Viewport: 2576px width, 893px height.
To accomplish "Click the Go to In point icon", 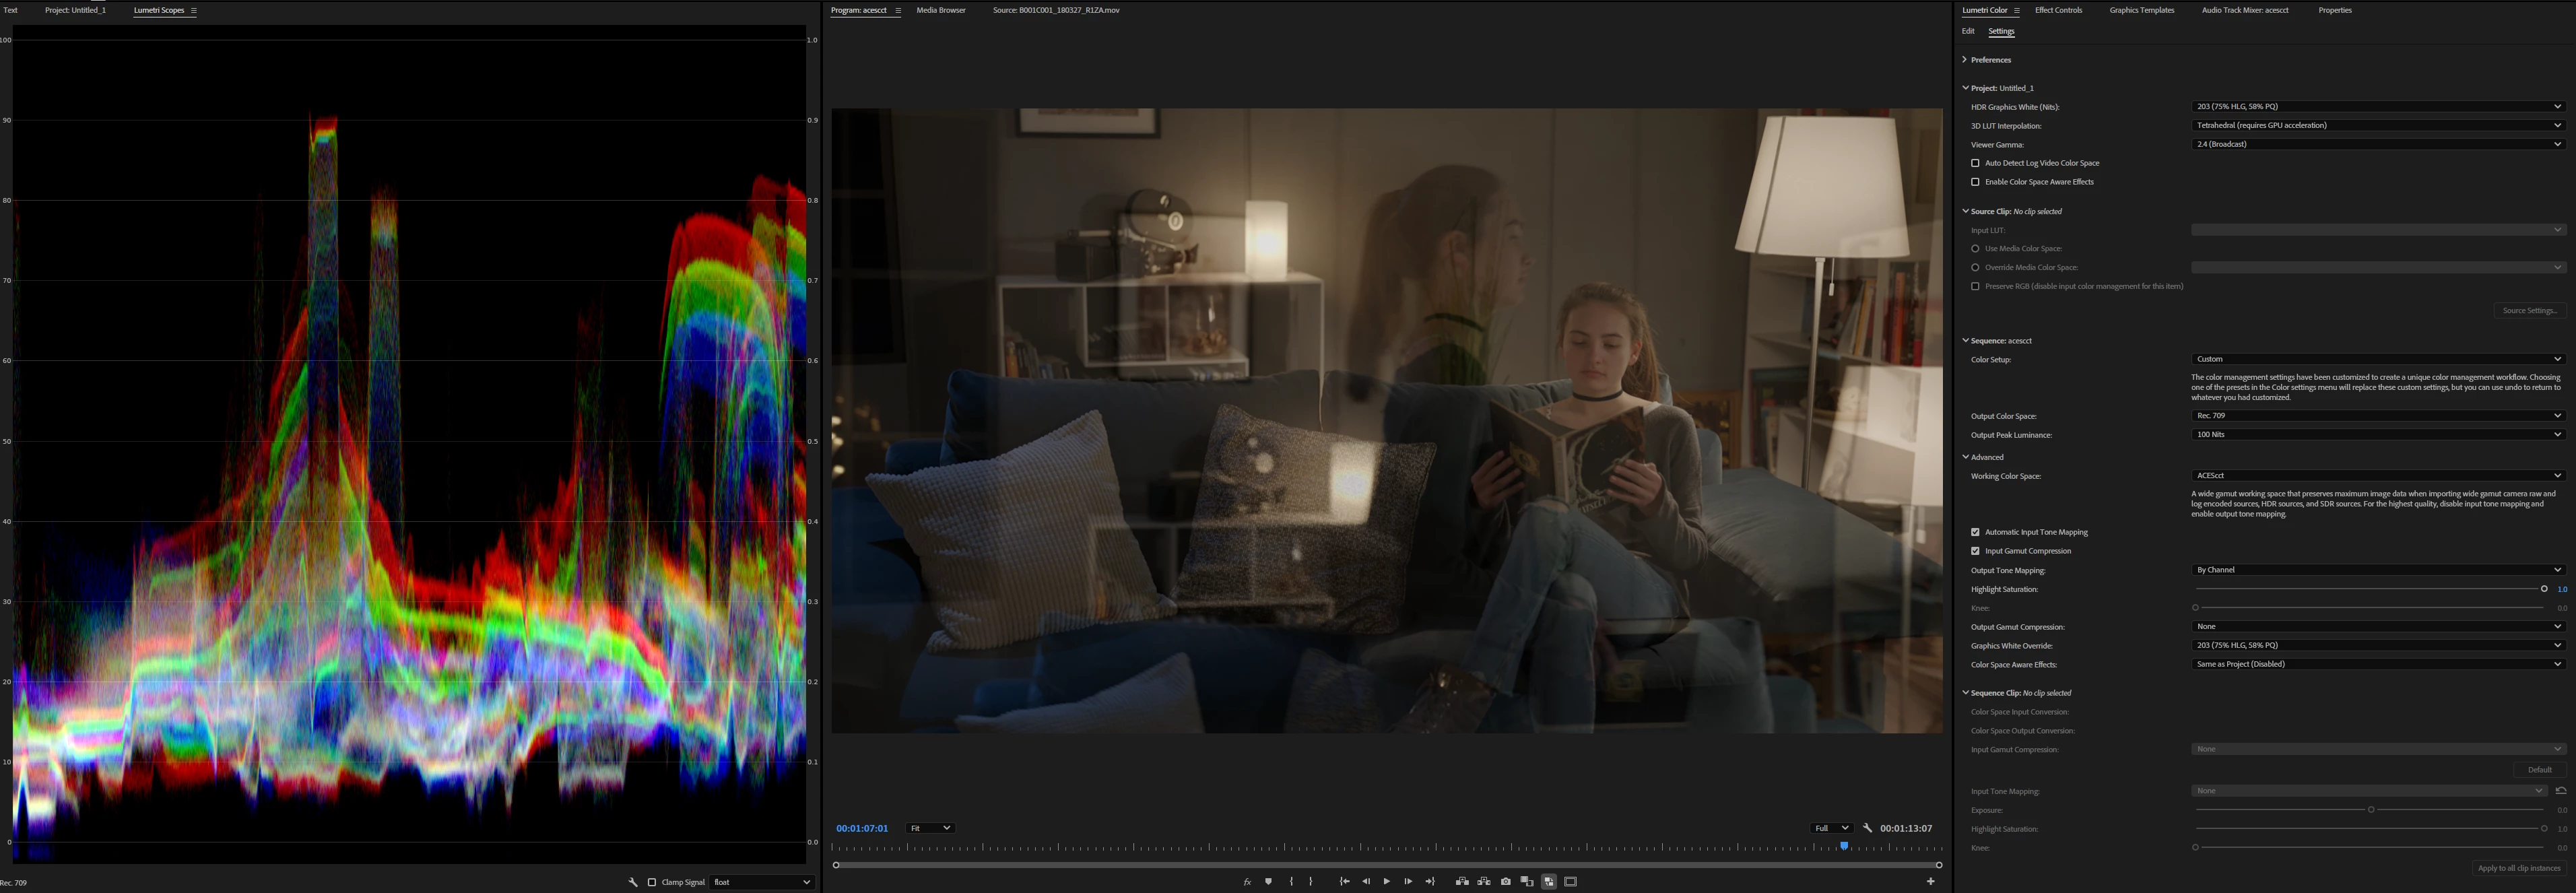I will [x=1344, y=881].
